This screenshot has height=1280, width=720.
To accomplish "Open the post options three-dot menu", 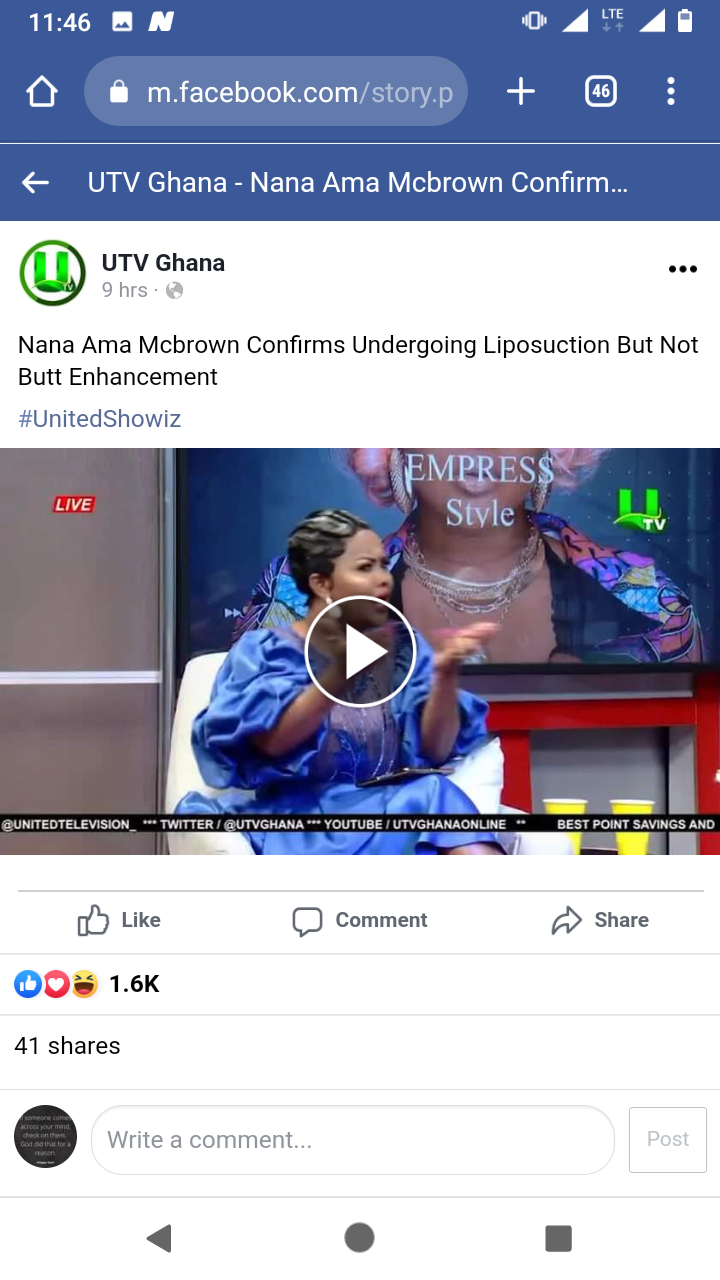I will point(682,269).
